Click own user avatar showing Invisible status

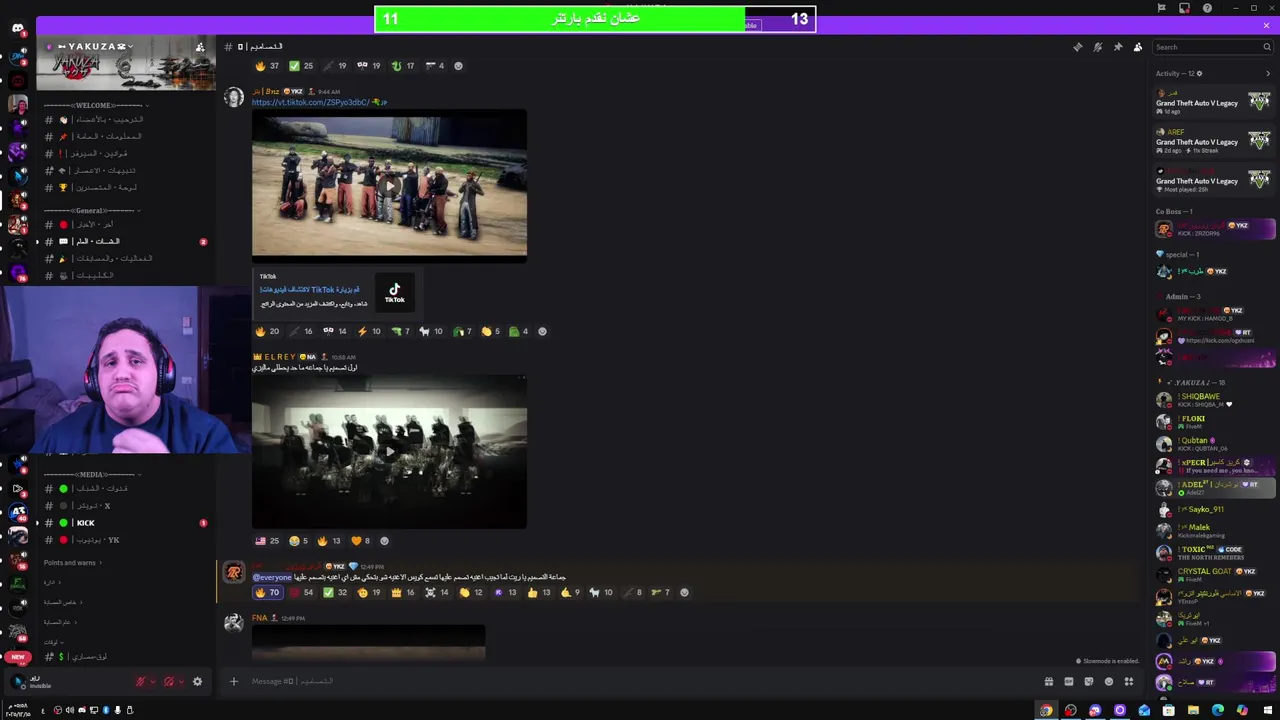tap(18, 682)
